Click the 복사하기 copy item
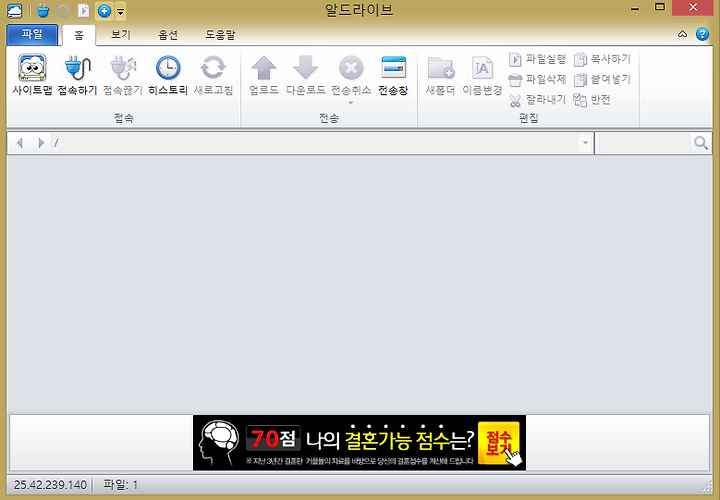720x500 pixels. coord(602,59)
